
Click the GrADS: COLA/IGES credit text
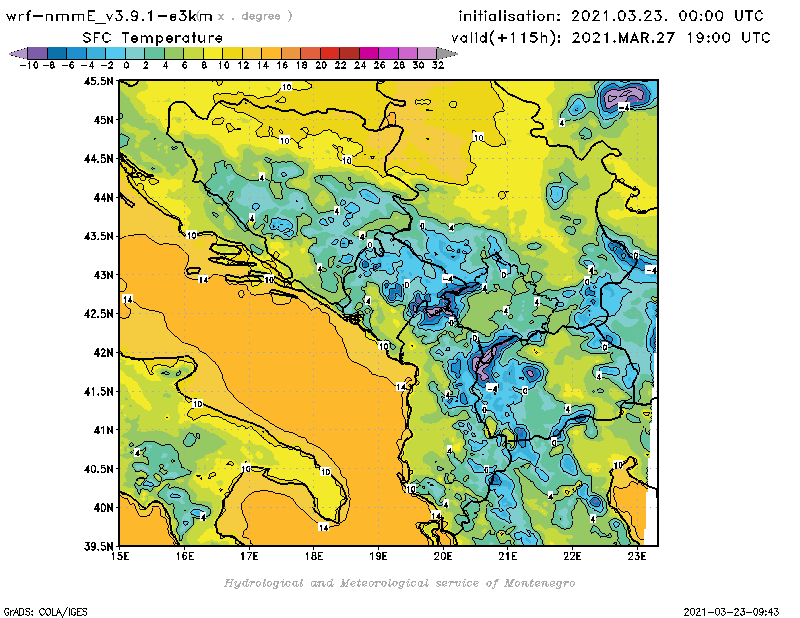37,609
